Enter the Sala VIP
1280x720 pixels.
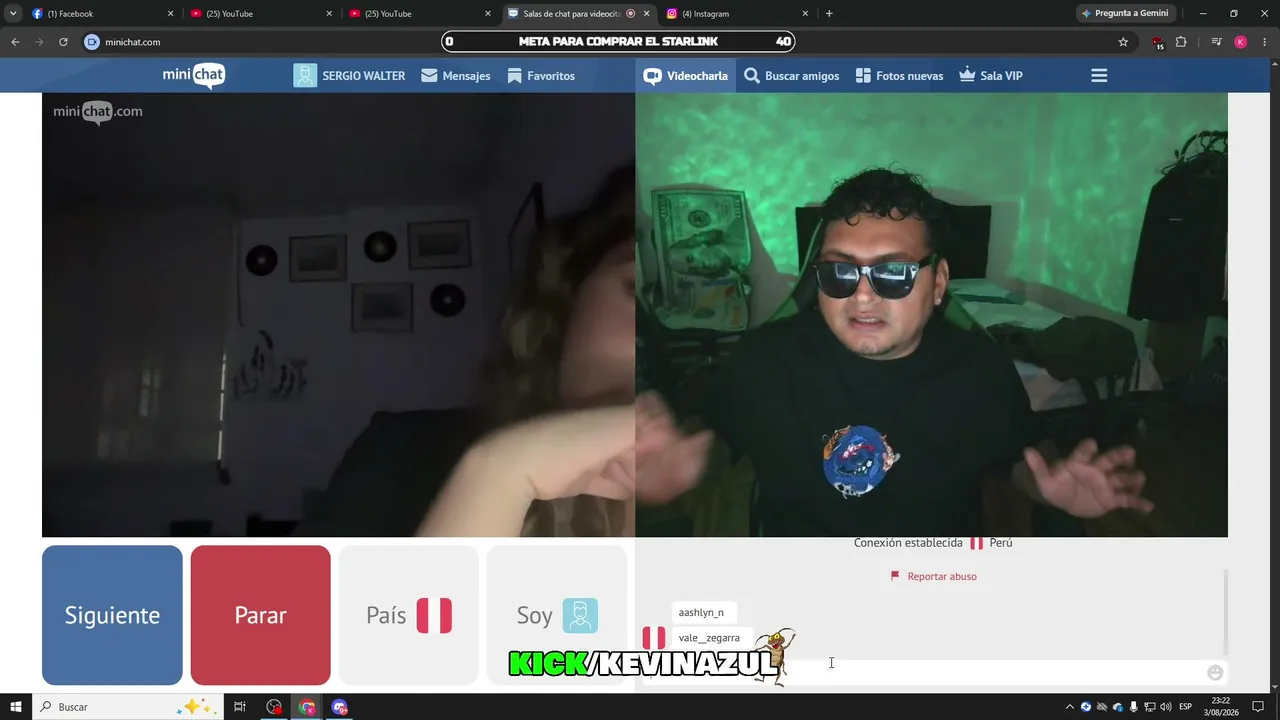pyautogui.click(x=991, y=76)
